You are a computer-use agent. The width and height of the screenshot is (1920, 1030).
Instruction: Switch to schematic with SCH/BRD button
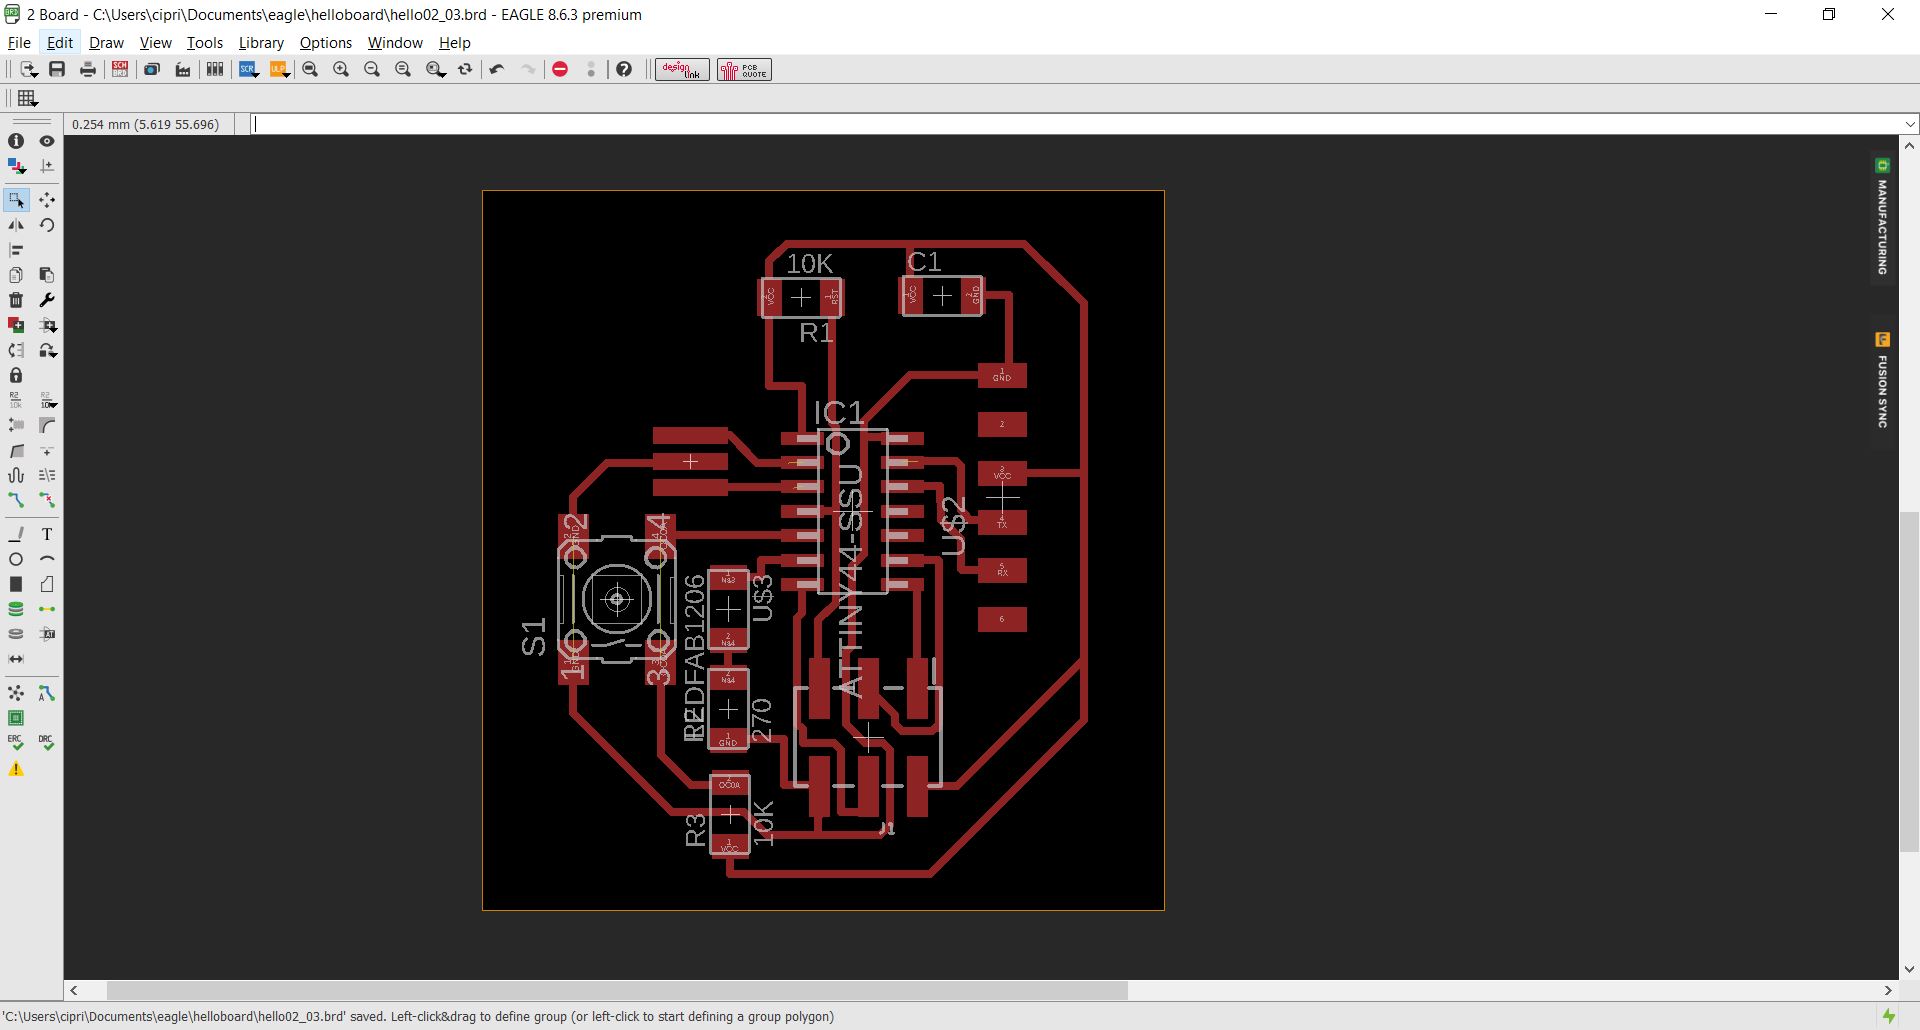click(x=120, y=69)
